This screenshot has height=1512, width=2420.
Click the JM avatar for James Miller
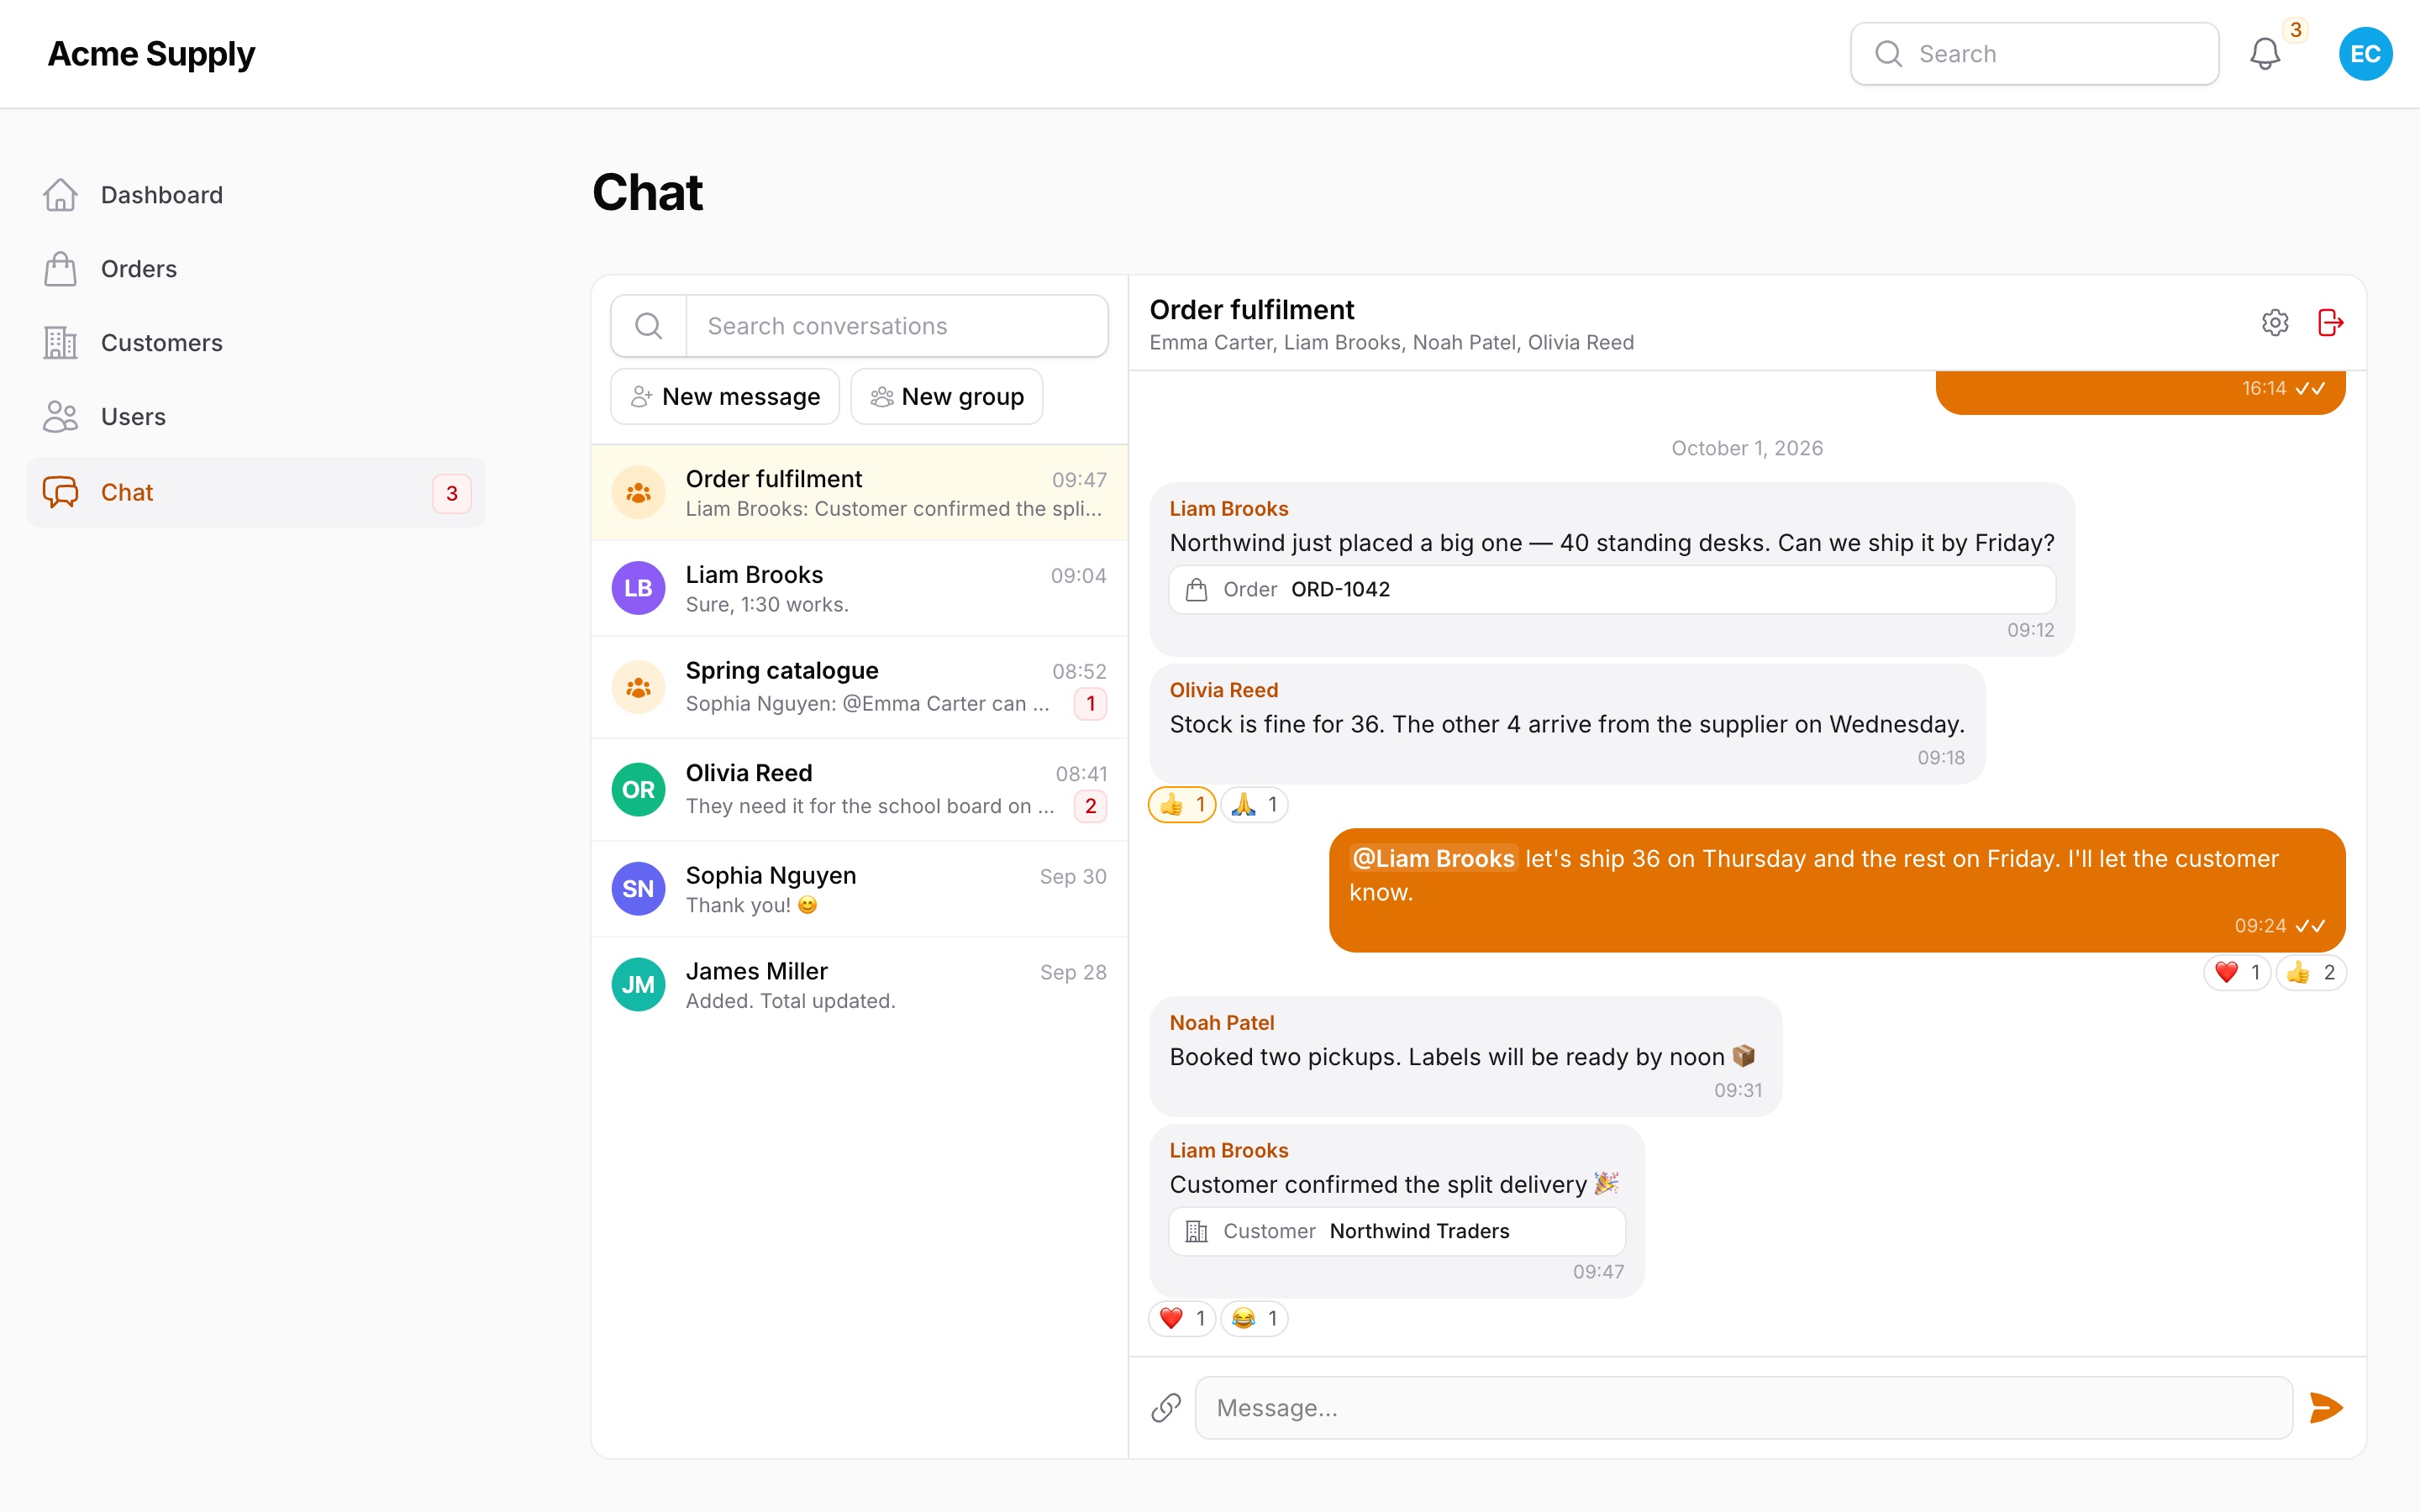click(638, 985)
